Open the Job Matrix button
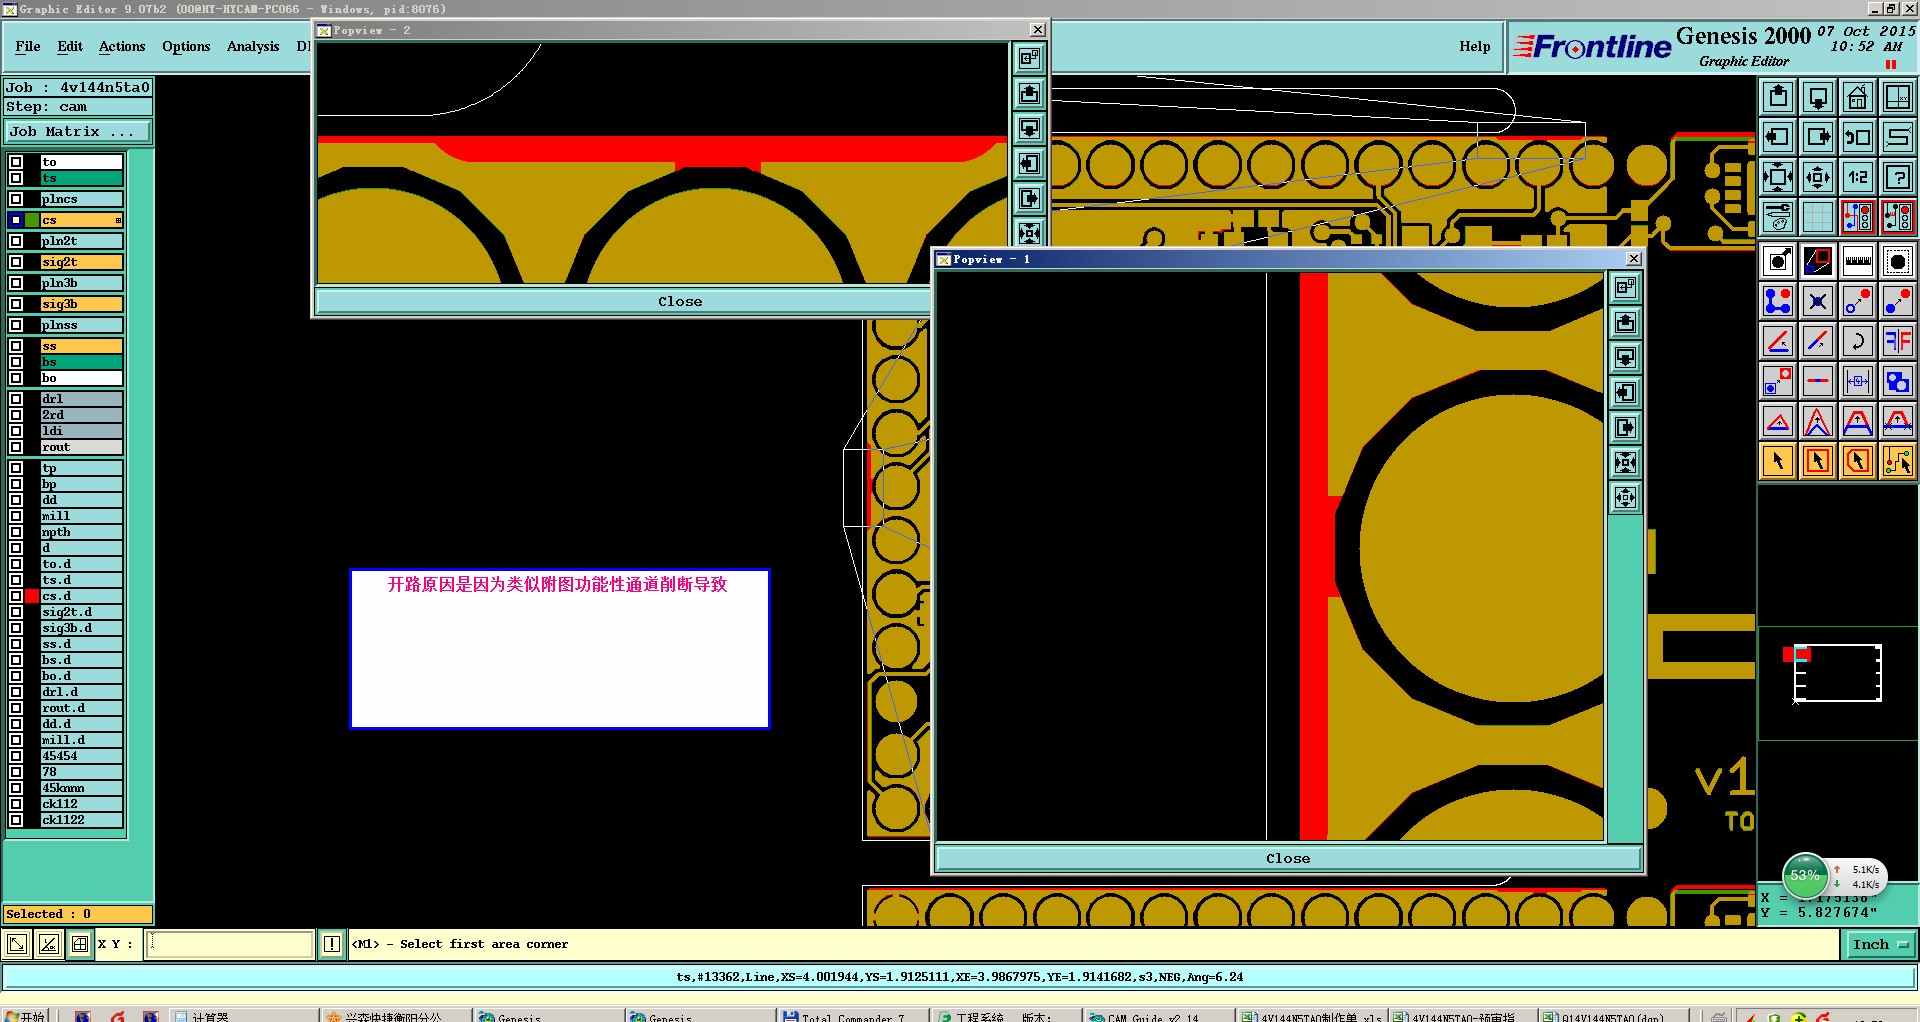The width and height of the screenshot is (1920, 1022). click(x=78, y=131)
